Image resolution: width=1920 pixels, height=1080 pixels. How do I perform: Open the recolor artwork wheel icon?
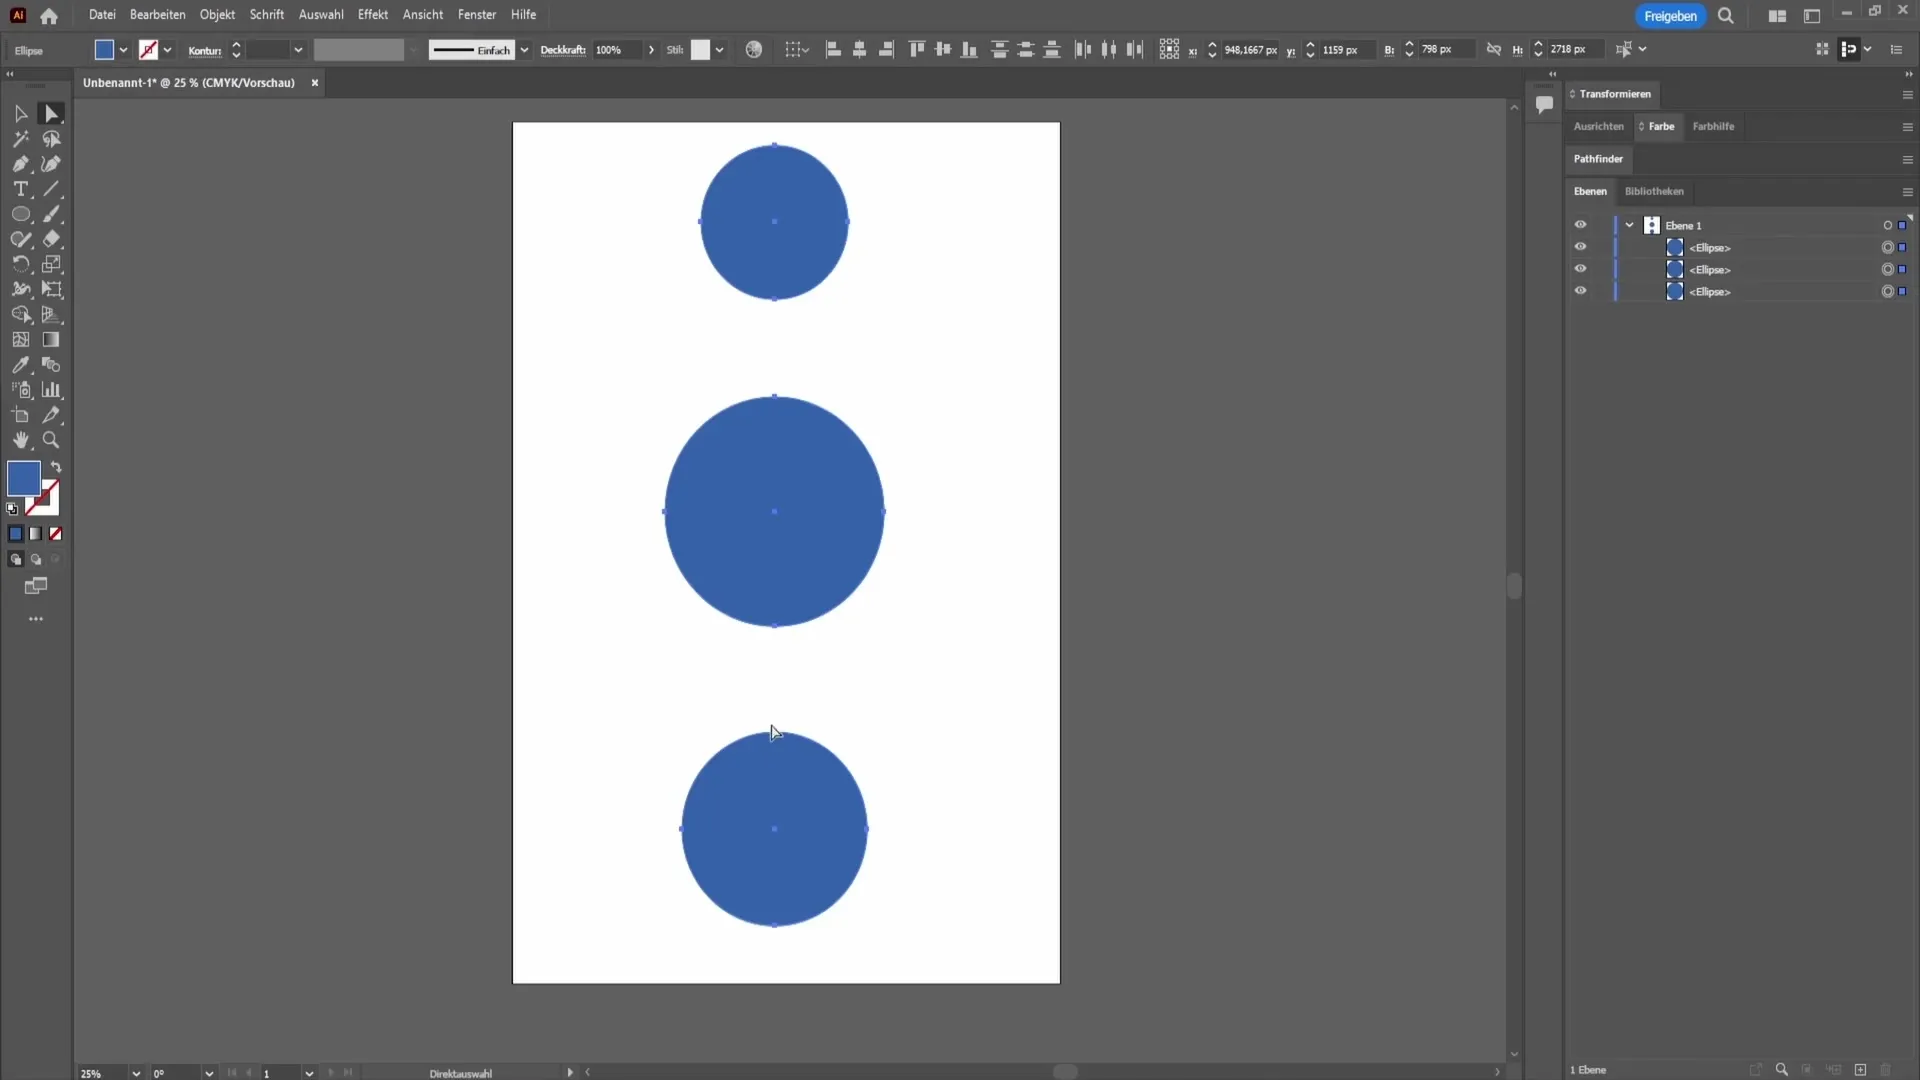pyautogui.click(x=754, y=49)
